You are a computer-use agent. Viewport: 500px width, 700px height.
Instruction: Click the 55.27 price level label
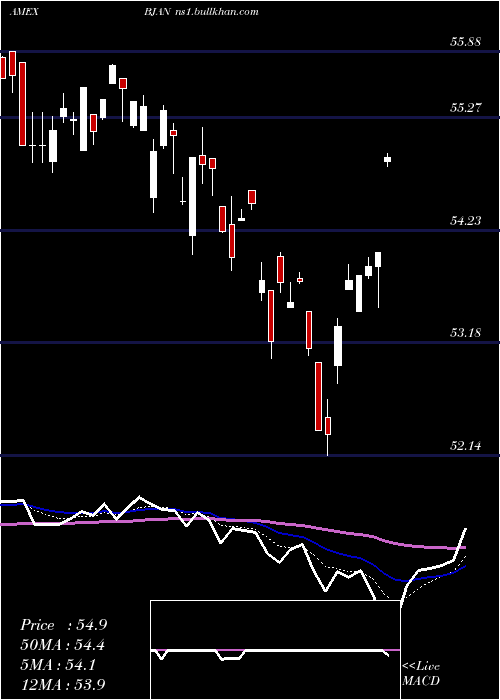coord(466,108)
